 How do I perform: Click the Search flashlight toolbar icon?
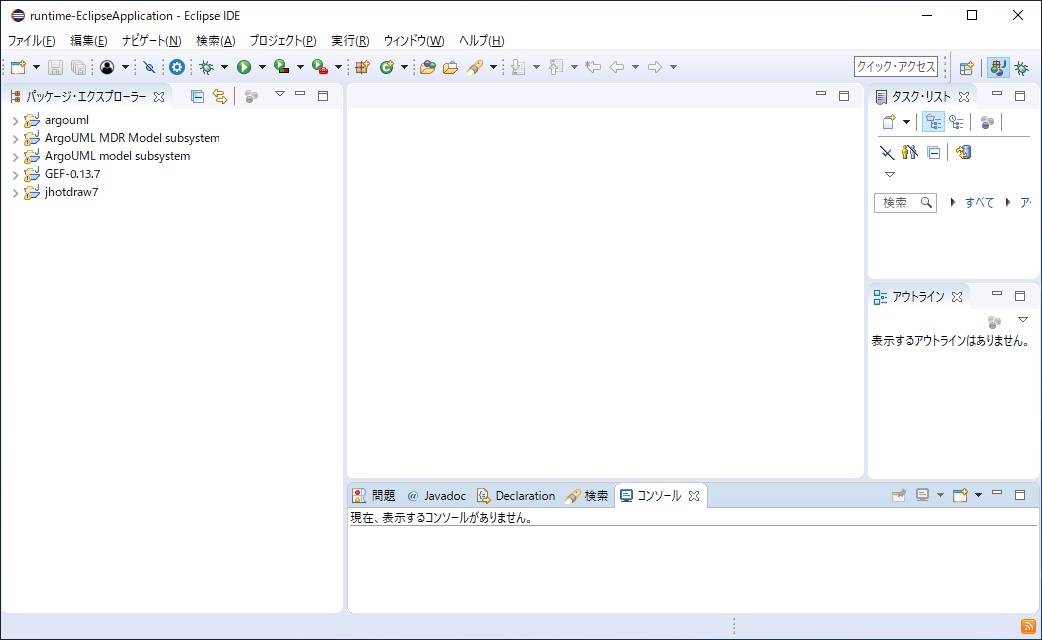click(x=475, y=67)
